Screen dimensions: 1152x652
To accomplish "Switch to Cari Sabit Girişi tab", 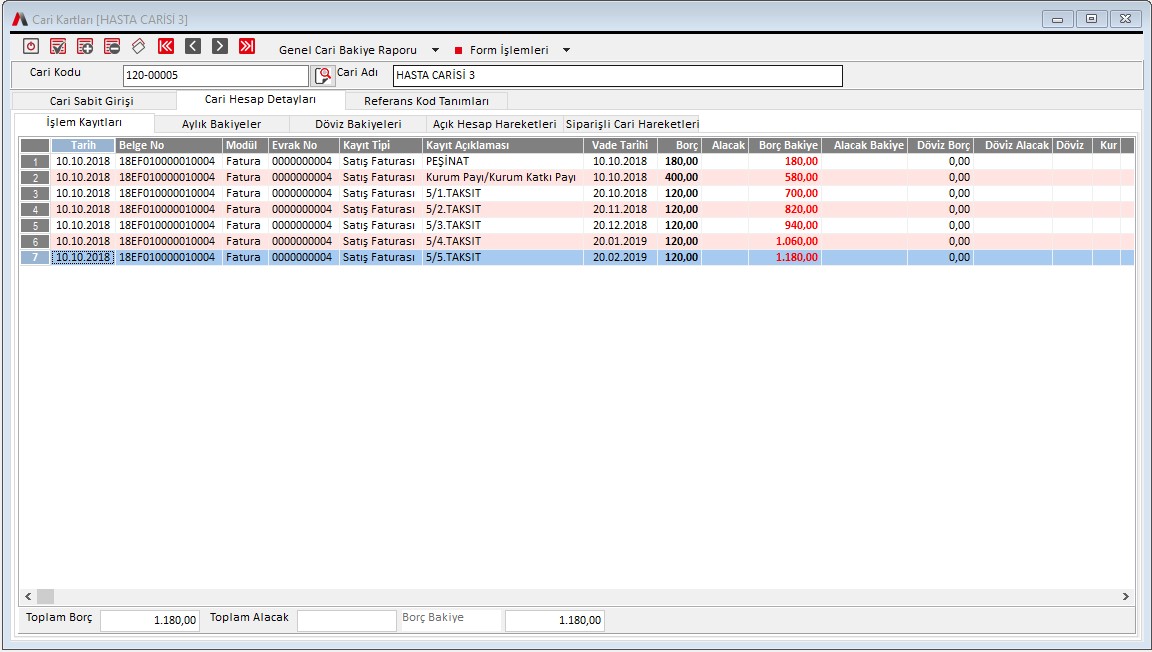I will [92, 101].
